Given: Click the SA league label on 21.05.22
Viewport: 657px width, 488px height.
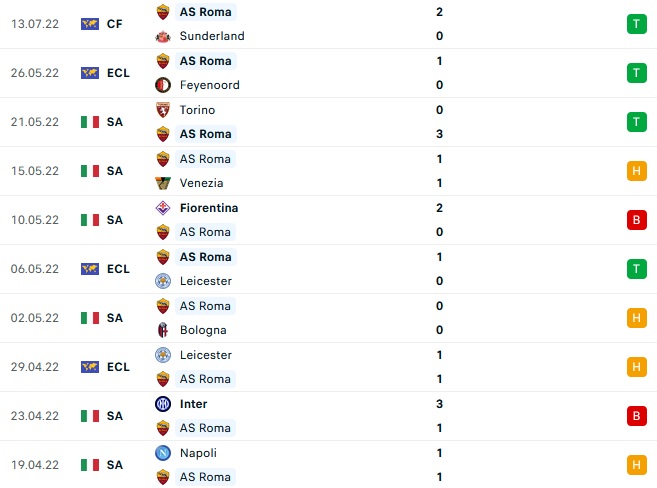Looking at the screenshot, I should [x=115, y=122].
